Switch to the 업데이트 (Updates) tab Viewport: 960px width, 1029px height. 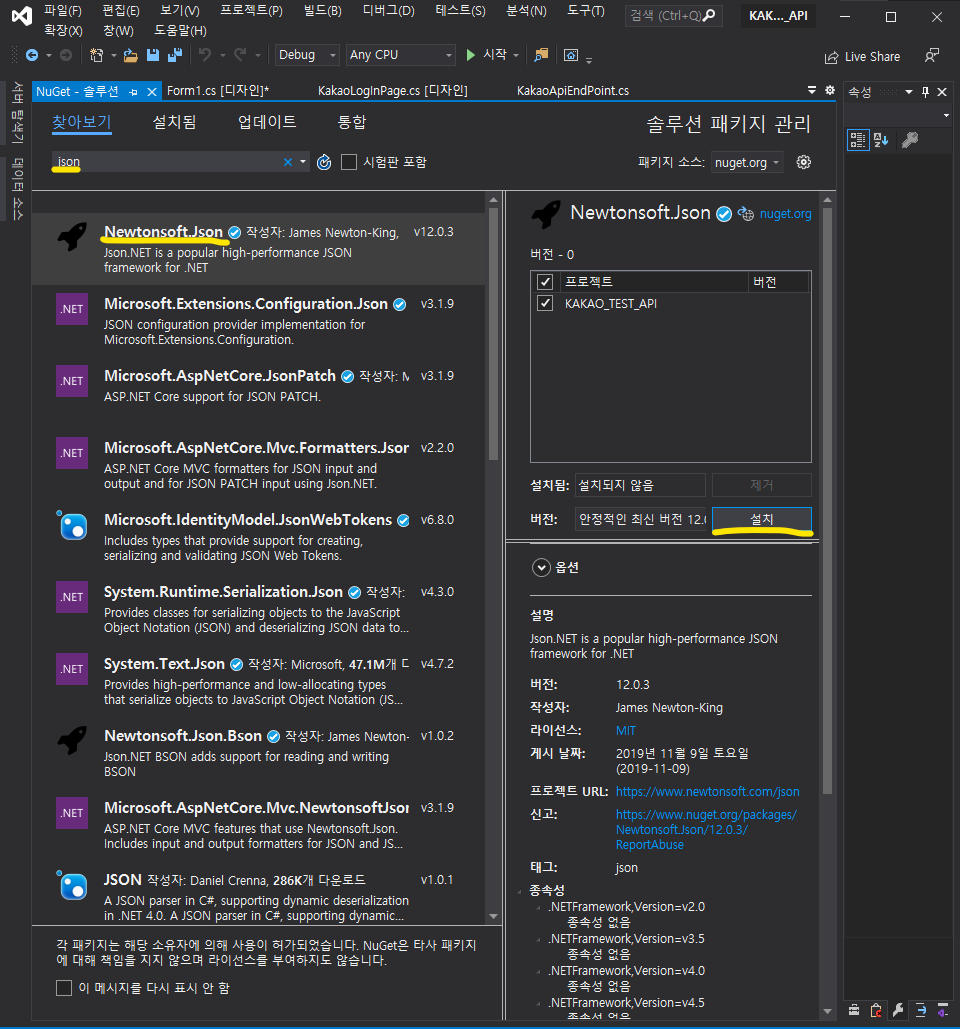click(267, 122)
